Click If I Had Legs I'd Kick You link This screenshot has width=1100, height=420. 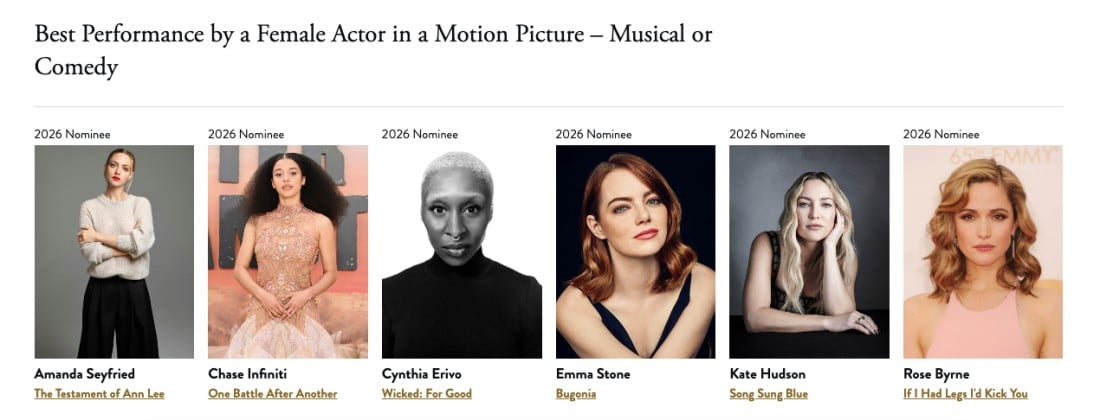click(965, 394)
